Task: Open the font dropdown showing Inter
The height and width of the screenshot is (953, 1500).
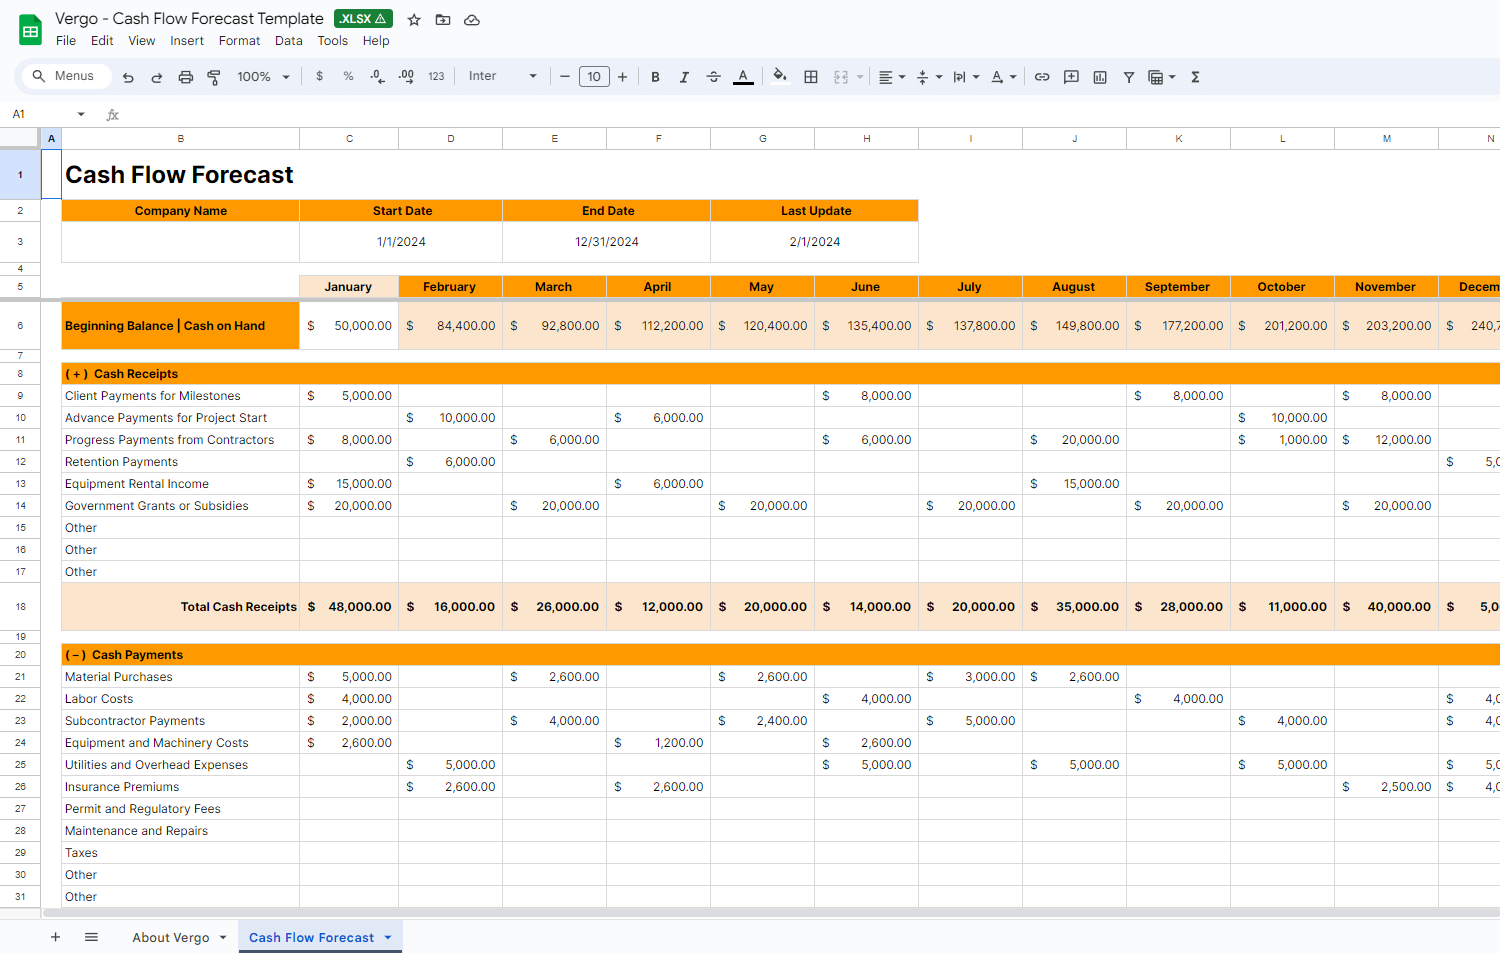Action: (x=500, y=76)
